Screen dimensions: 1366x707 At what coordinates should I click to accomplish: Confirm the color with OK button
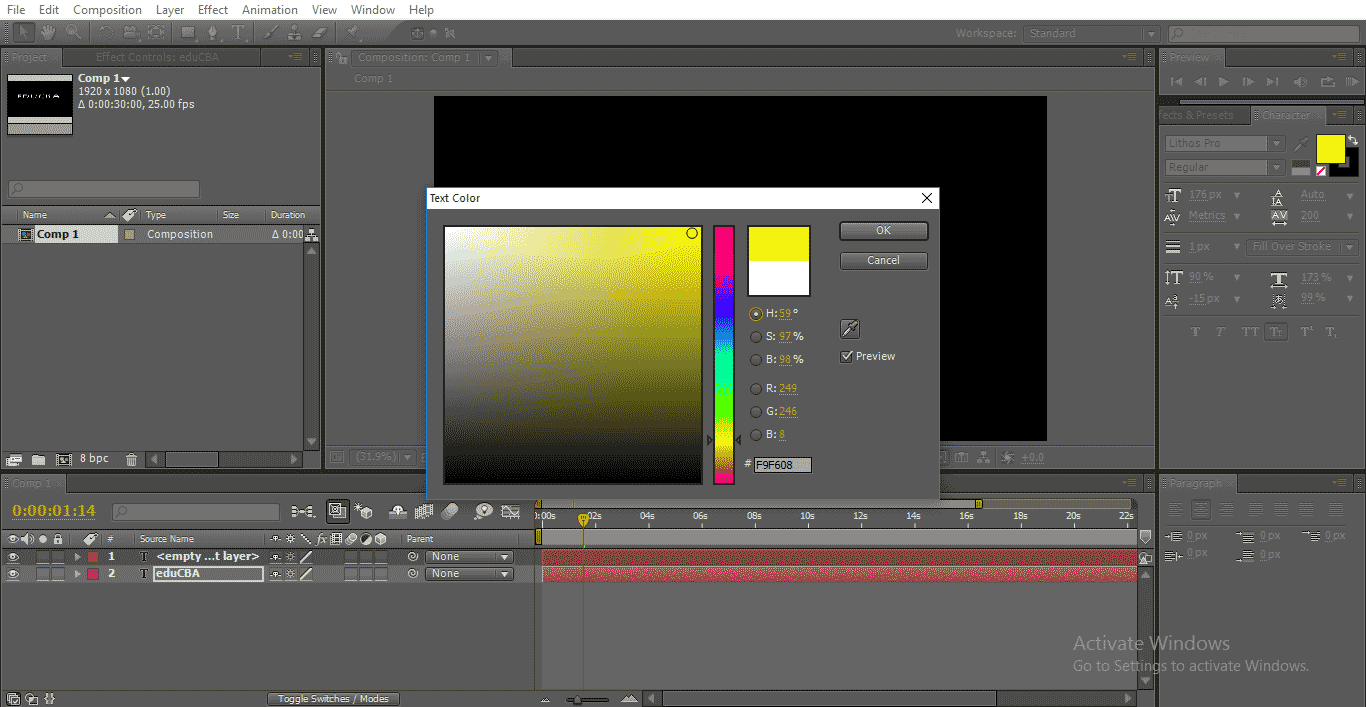(x=883, y=231)
